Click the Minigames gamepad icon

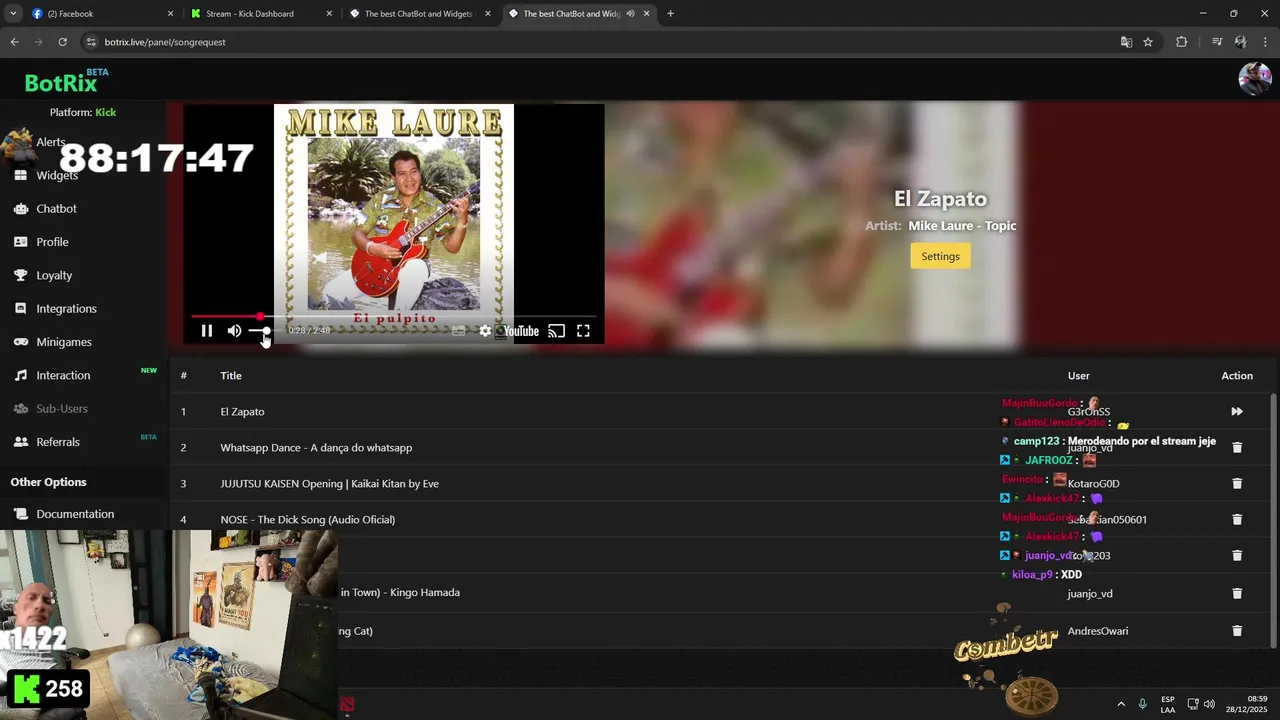coord(20,342)
